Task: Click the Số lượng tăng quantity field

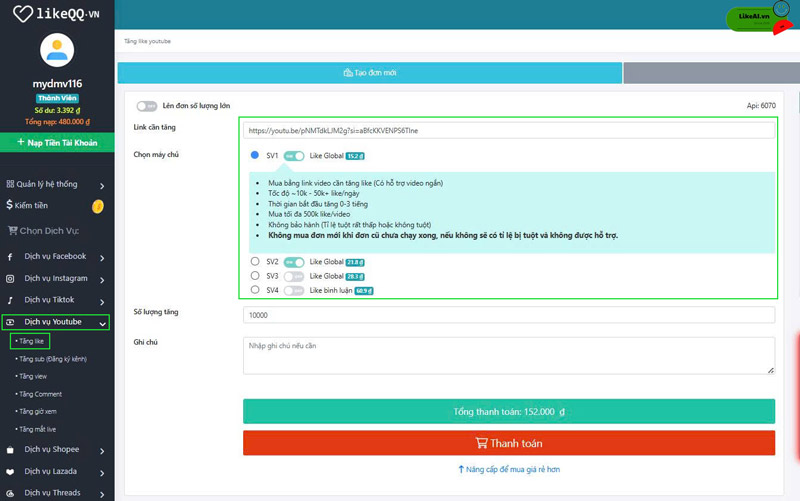Action: click(x=509, y=315)
